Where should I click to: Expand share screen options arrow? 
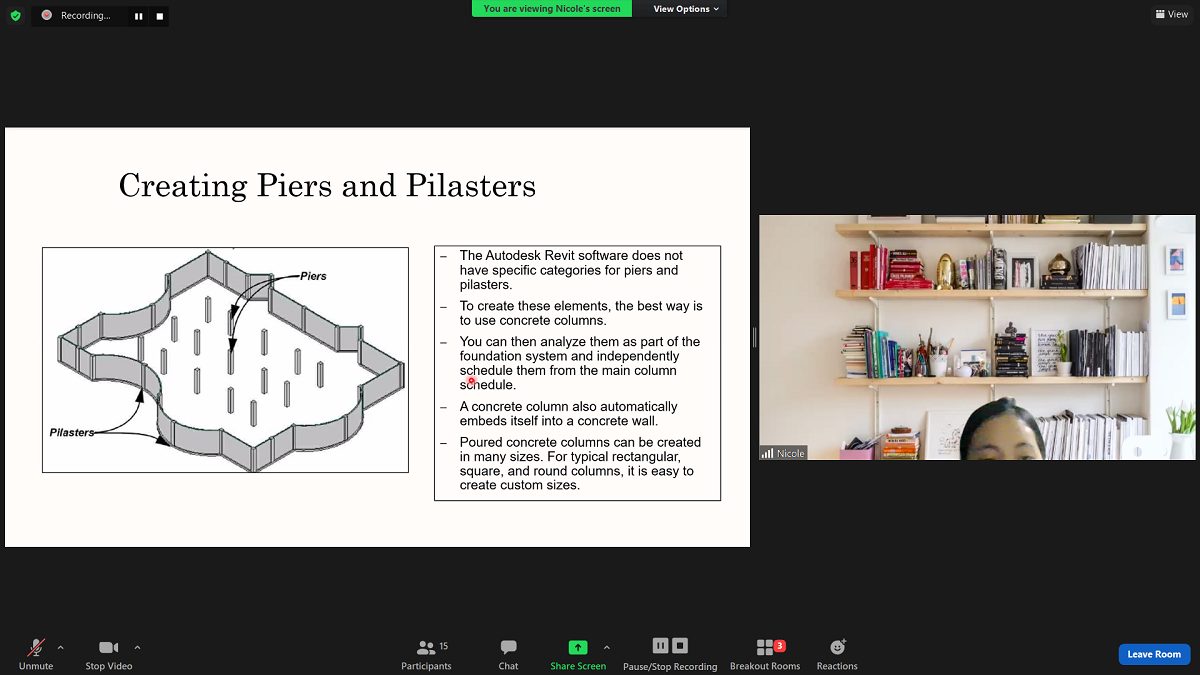606,647
